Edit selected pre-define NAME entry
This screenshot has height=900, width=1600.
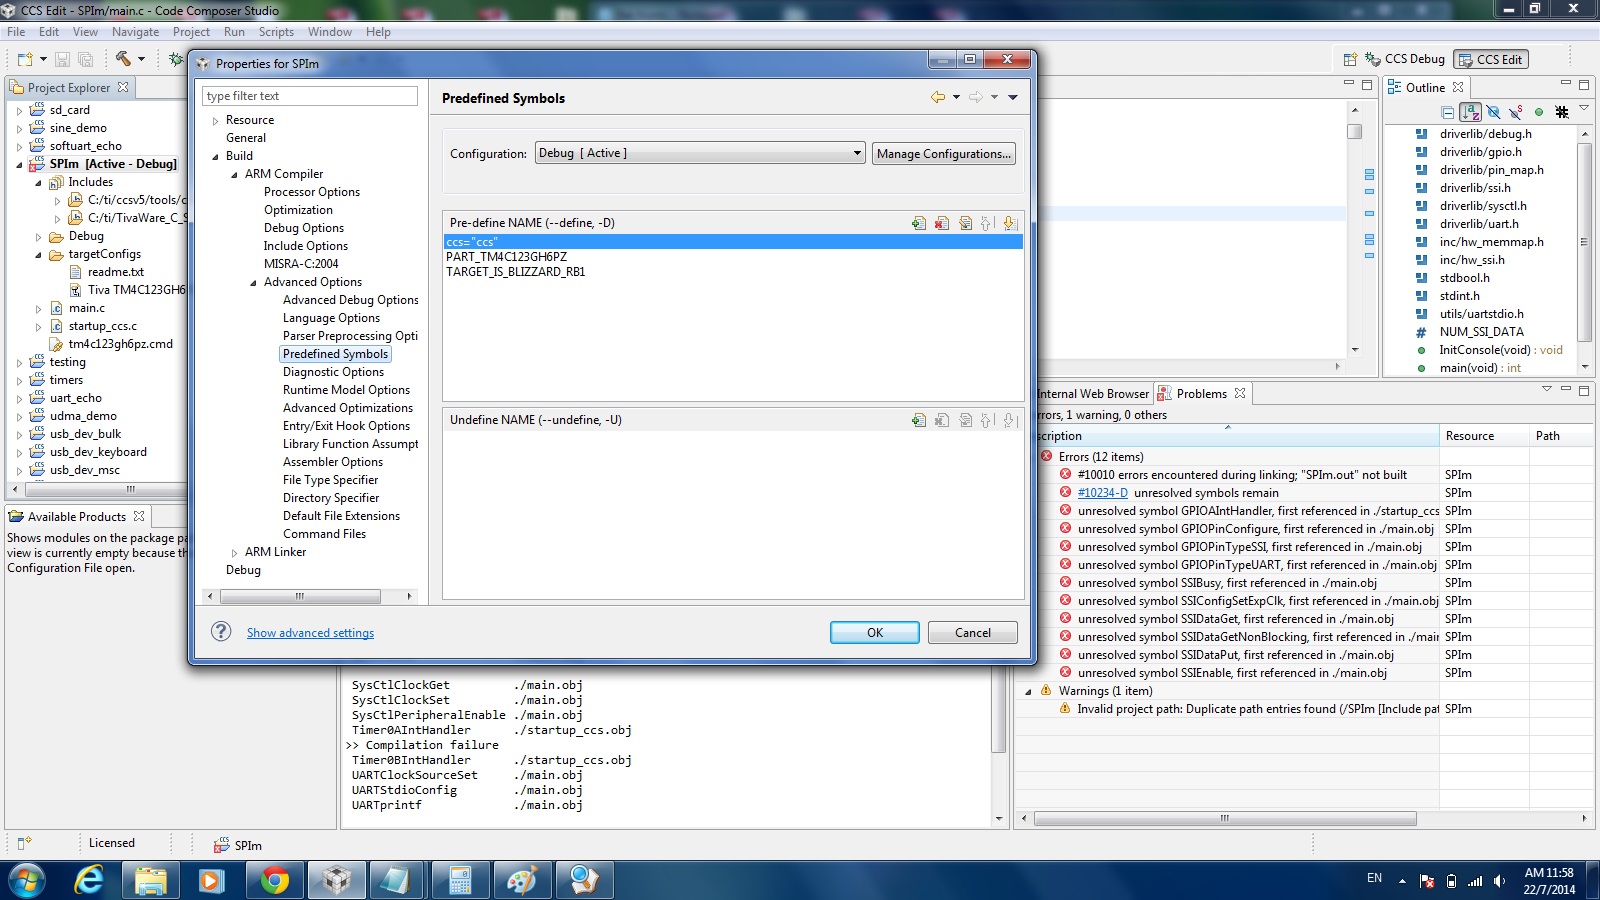(x=965, y=223)
